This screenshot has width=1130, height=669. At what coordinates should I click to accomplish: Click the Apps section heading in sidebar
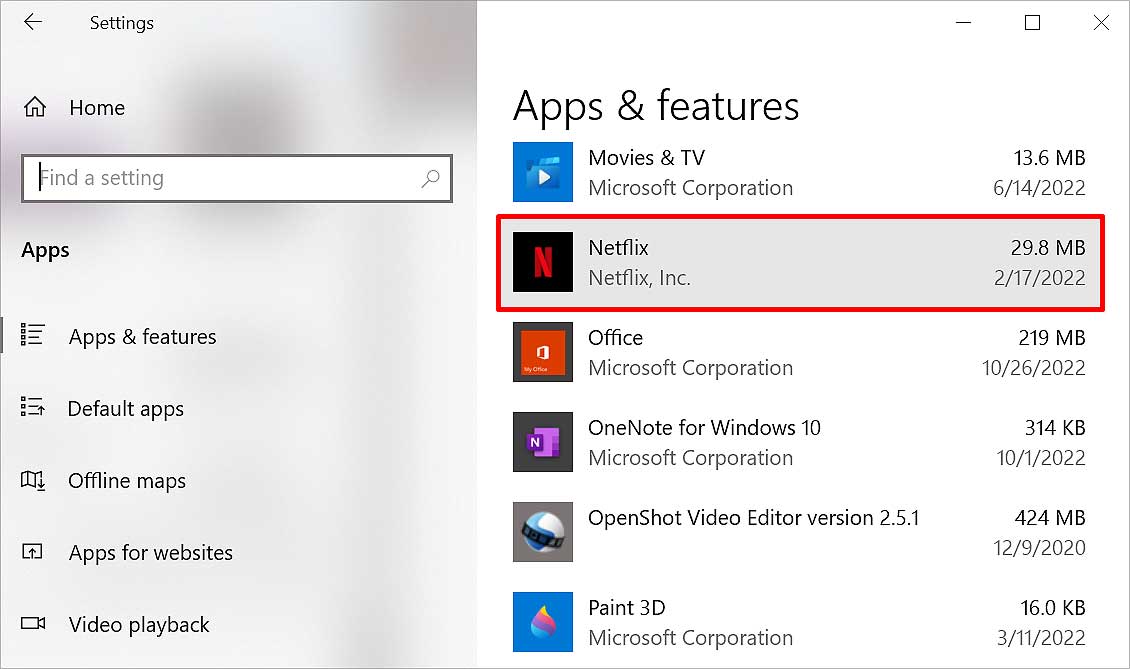[x=45, y=250]
